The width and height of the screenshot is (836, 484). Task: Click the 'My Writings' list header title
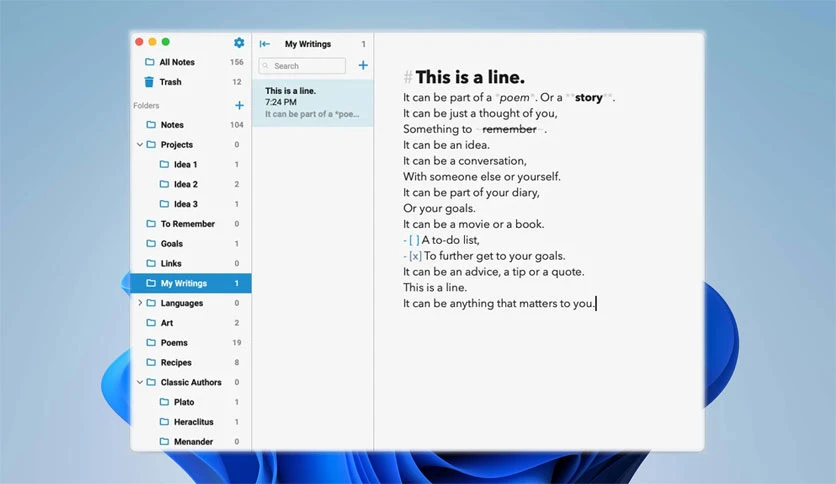(308, 44)
